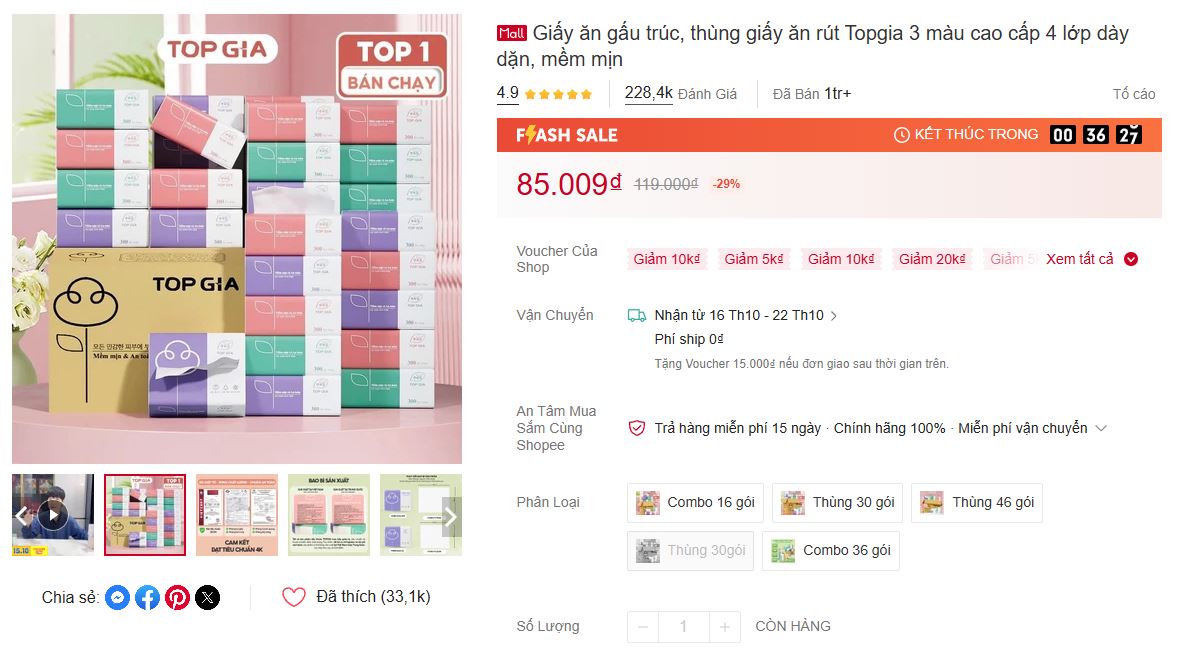Image resolution: width=1180 pixels, height=657 pixels.
Task: Expand Xem tất cả shop vouchers
Action: [x=1091, y=259]
